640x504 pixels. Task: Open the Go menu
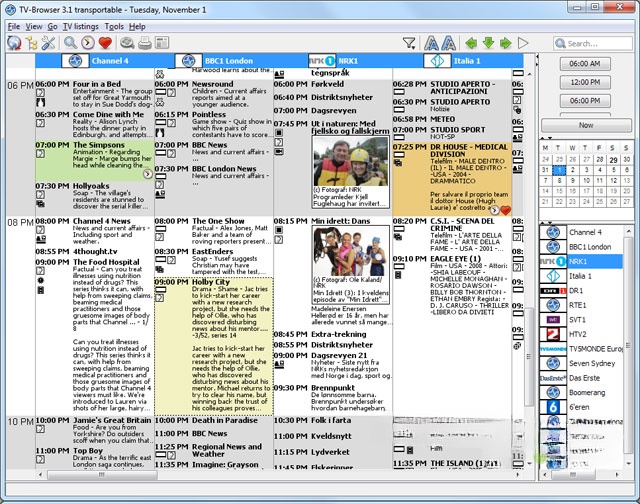coord(52,27)
